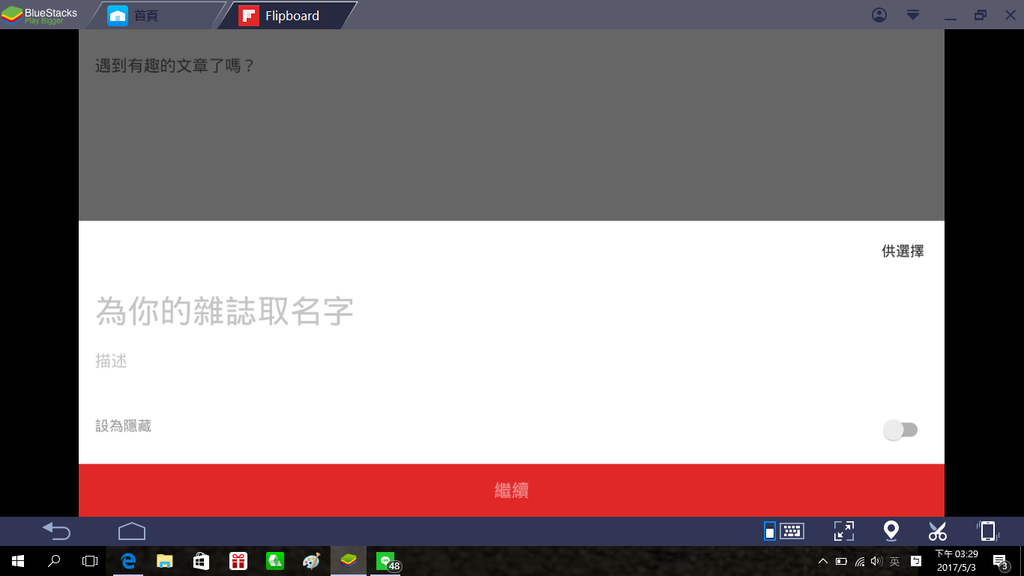Open File Explorer from the taskbar
Screen dimensions: 1024x576
click(165, 561)
